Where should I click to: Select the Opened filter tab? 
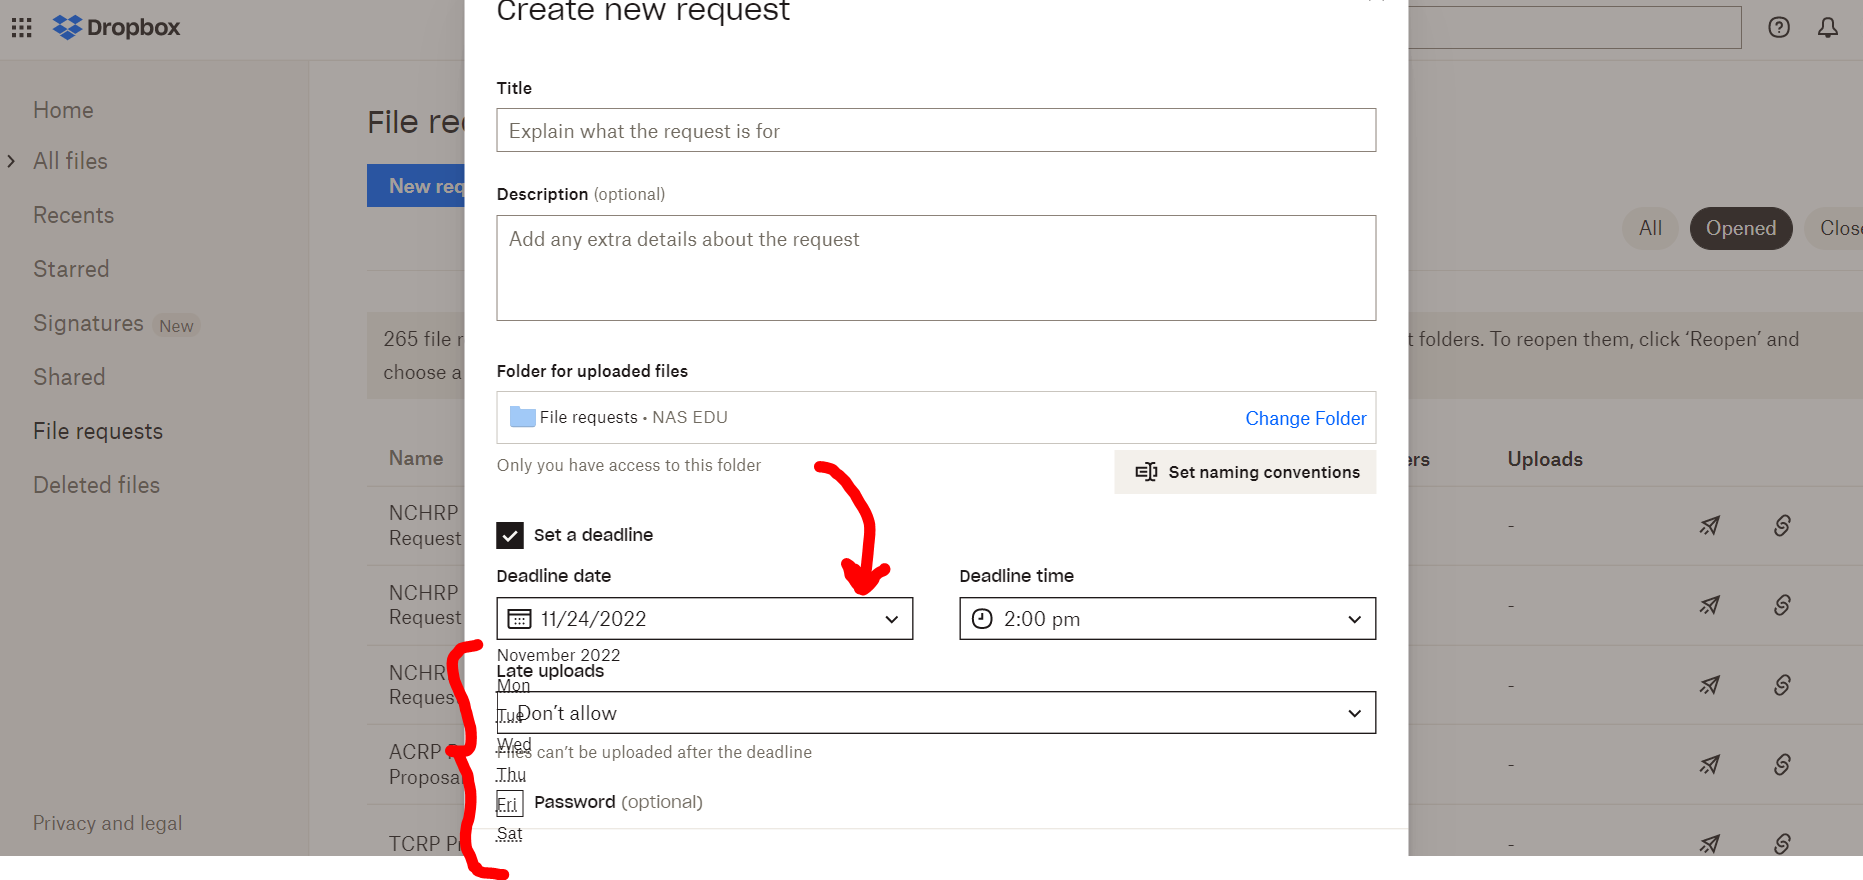click(x=1741, y=228)
